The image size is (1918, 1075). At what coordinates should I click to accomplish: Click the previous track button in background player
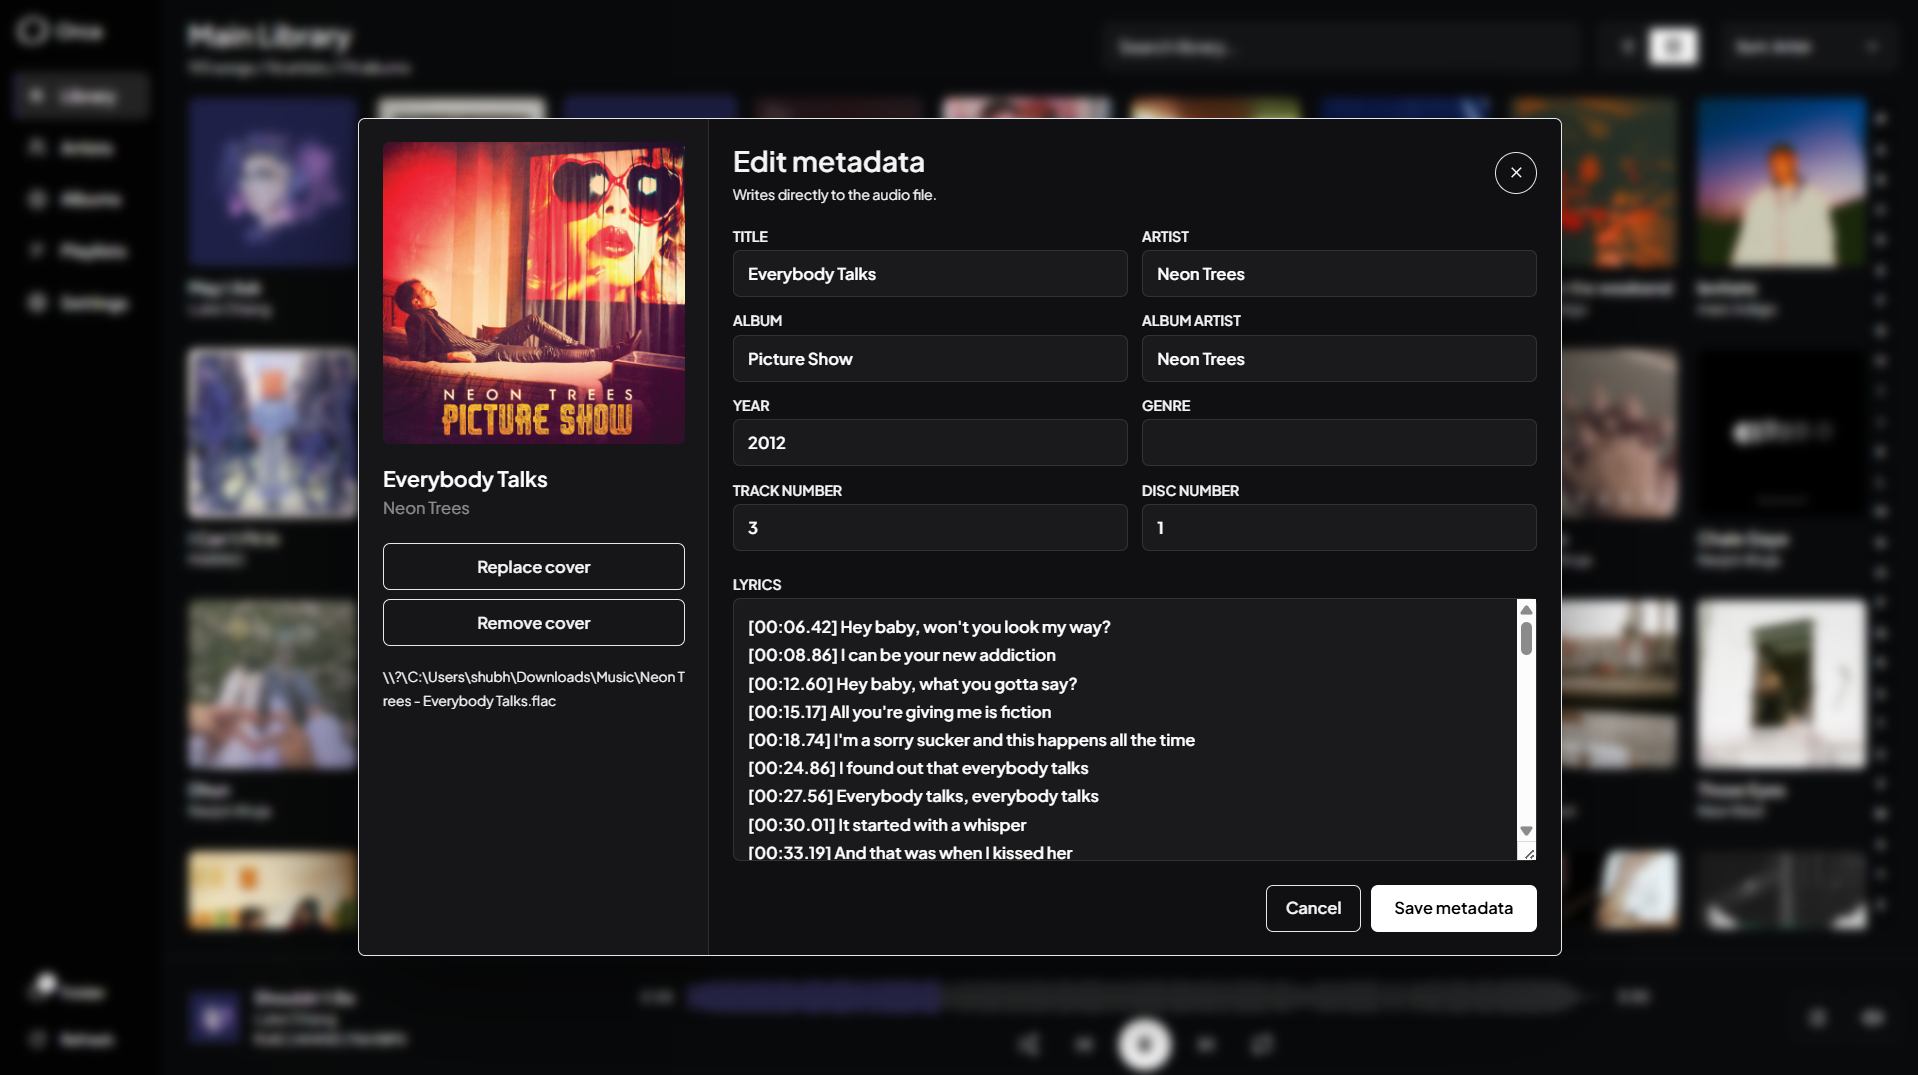(1084, 1045)
